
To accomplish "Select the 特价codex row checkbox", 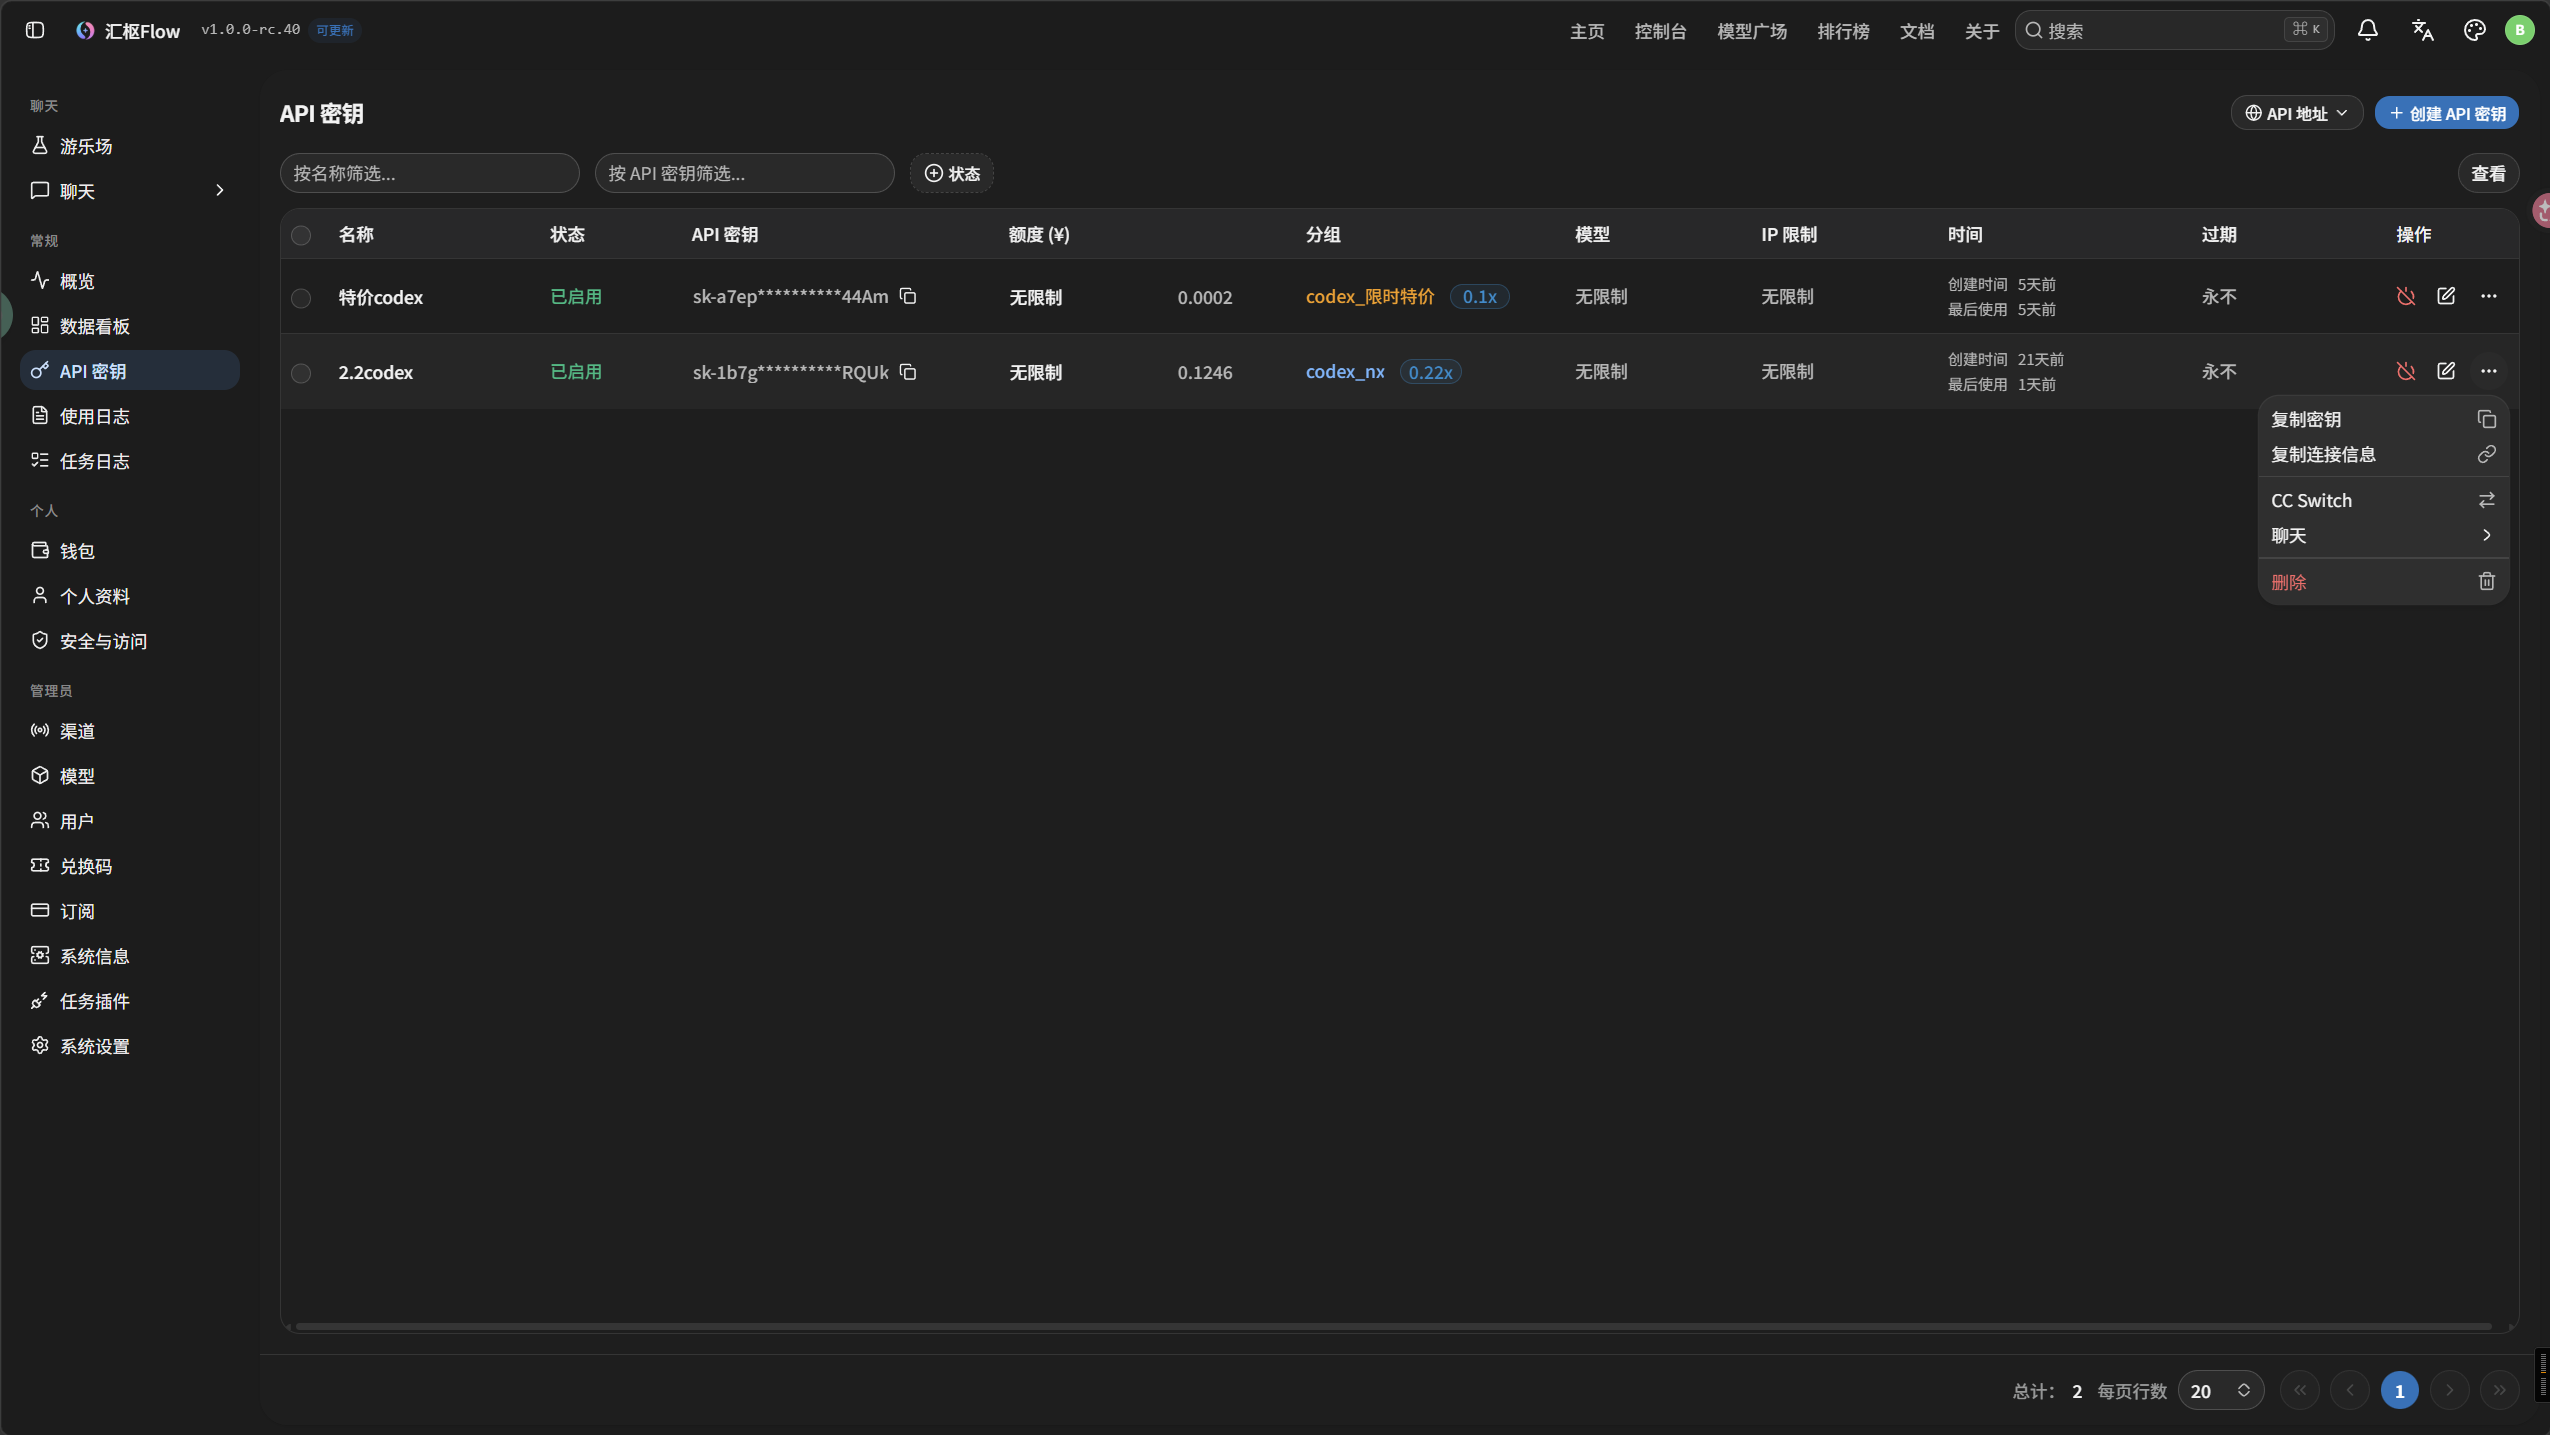I will coord(301,298).
